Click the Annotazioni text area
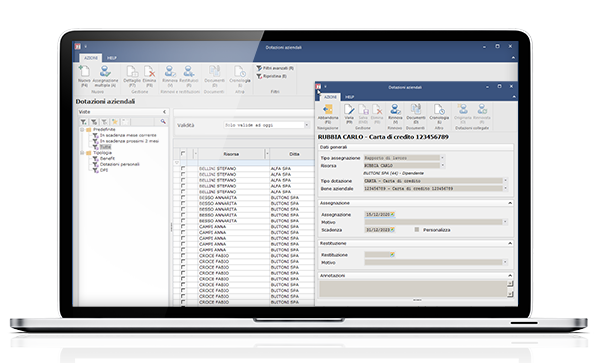This screenshot has height=363, width=600. point(413,289)
